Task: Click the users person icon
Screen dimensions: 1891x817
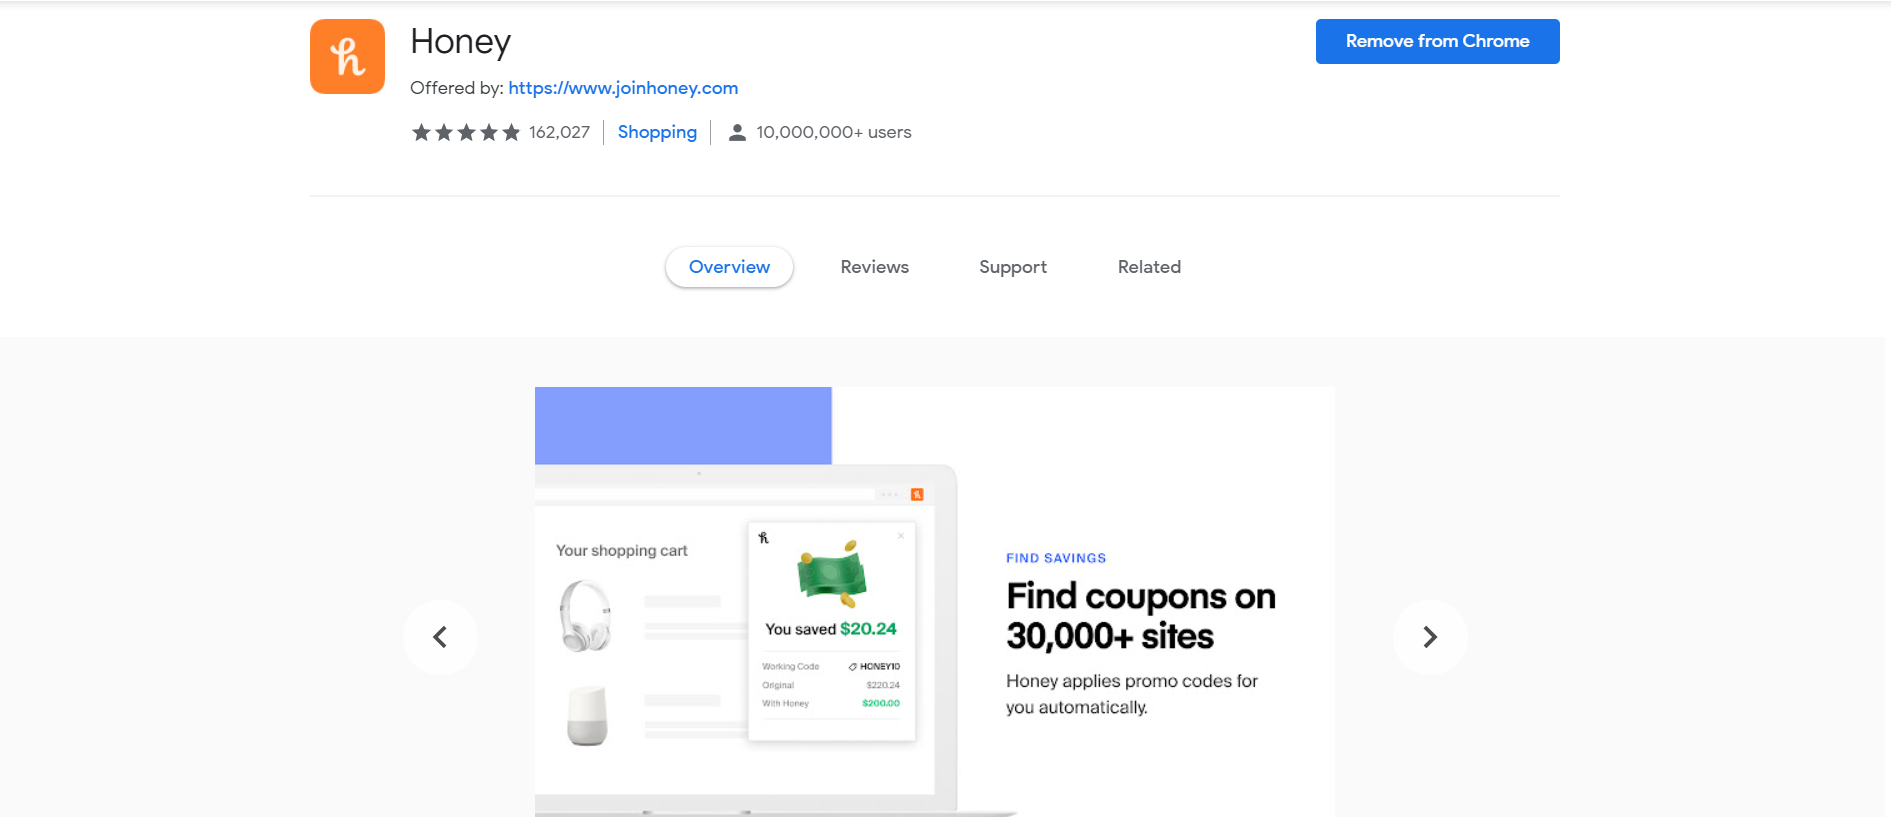Action: pos(737,132)
